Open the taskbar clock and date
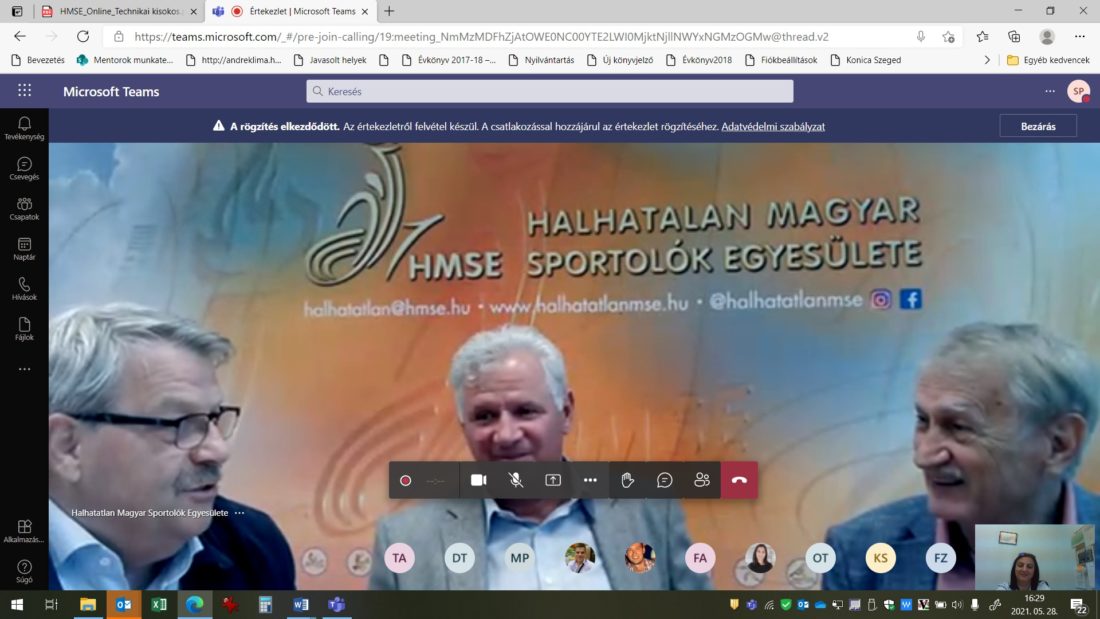Screen dimensions: 1100x619 1034,604
